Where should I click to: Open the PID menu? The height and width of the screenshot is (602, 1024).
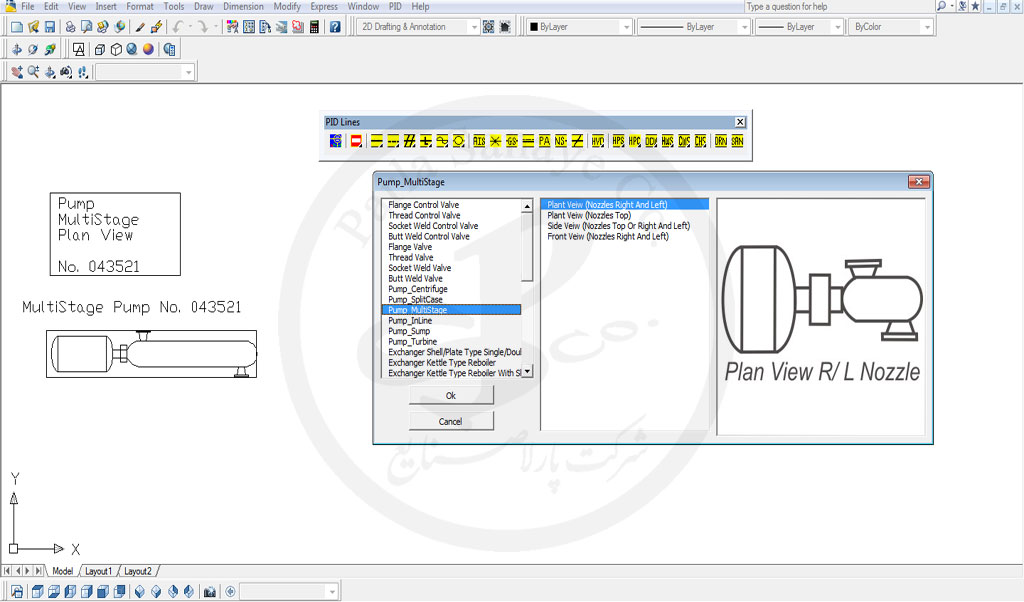point(395,7)
